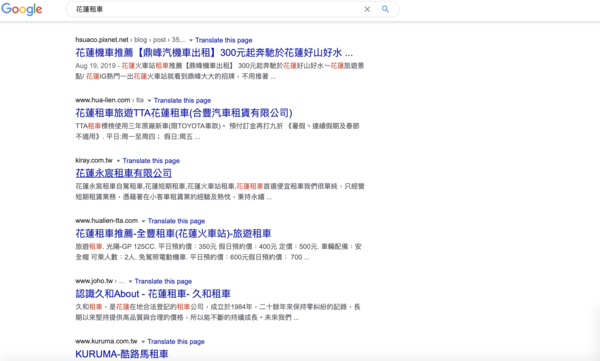
Task: Open dropdown arrow beside www.hualien-tta.com URL
Action: coord(143,221)
